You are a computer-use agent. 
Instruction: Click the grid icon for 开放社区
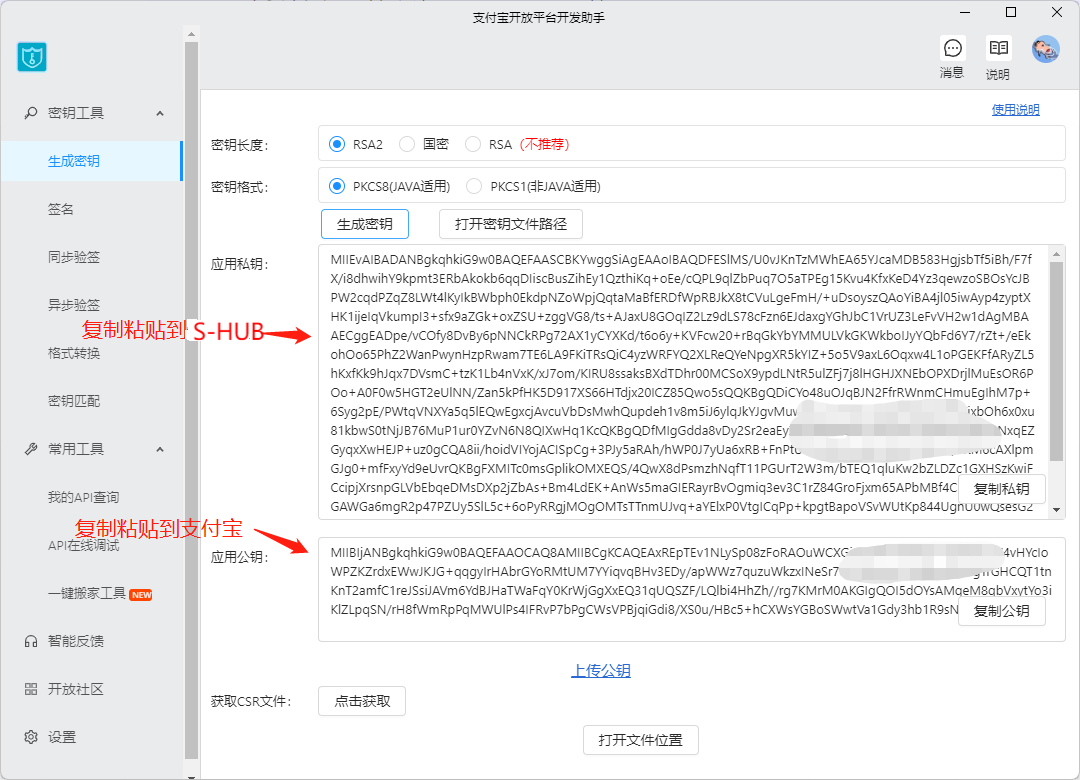click(31, 689)
